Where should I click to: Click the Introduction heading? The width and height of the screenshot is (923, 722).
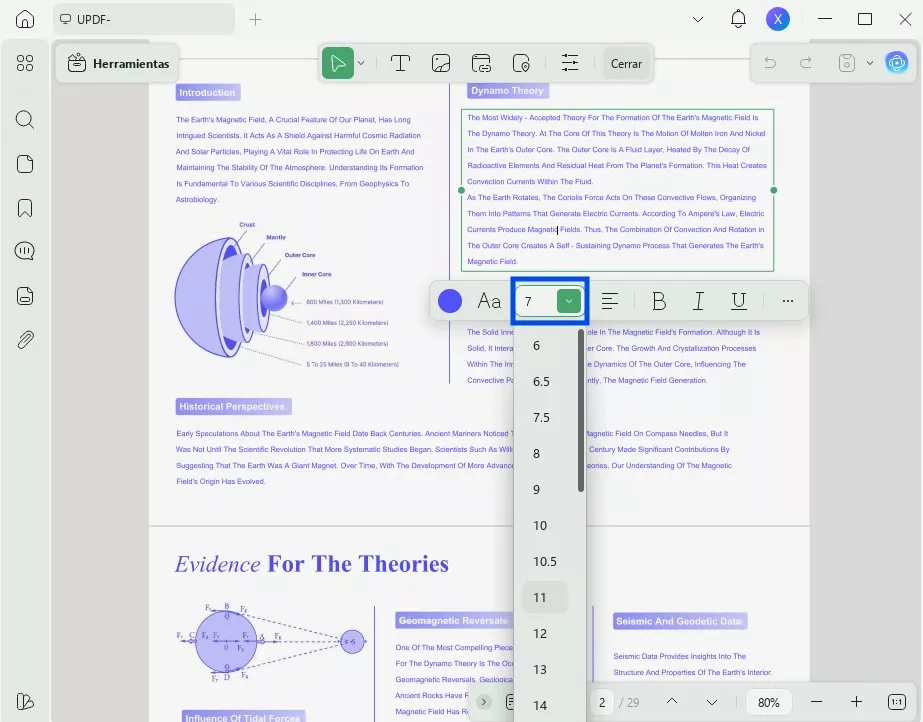[x=207, y=92]
